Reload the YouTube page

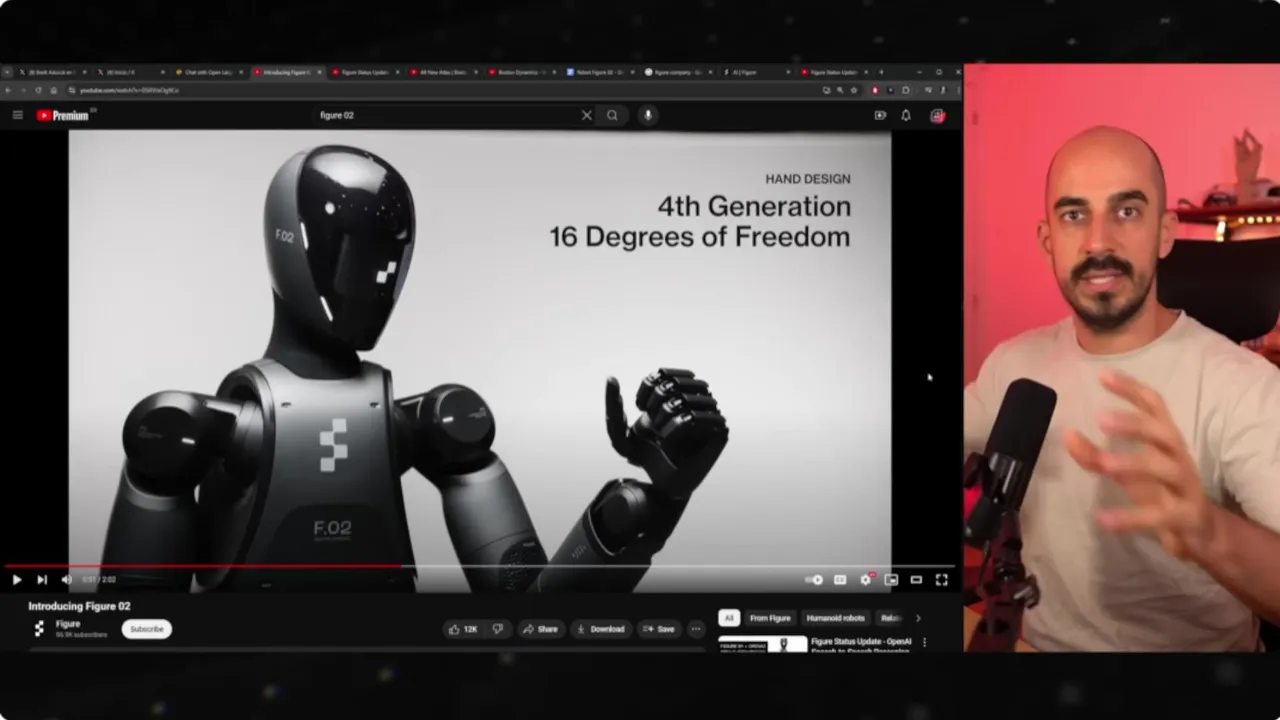tap(39, 90)
